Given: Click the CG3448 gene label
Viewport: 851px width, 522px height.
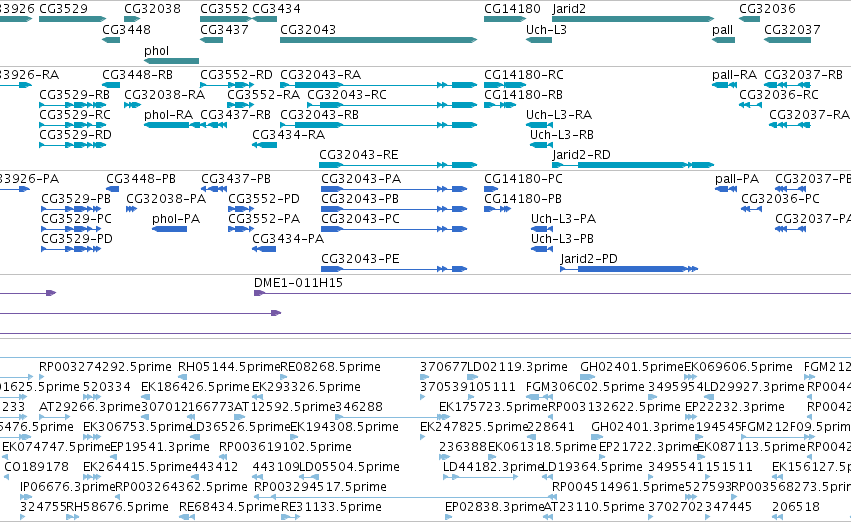Looking at the screenshot, I should [x=126, y=29].
